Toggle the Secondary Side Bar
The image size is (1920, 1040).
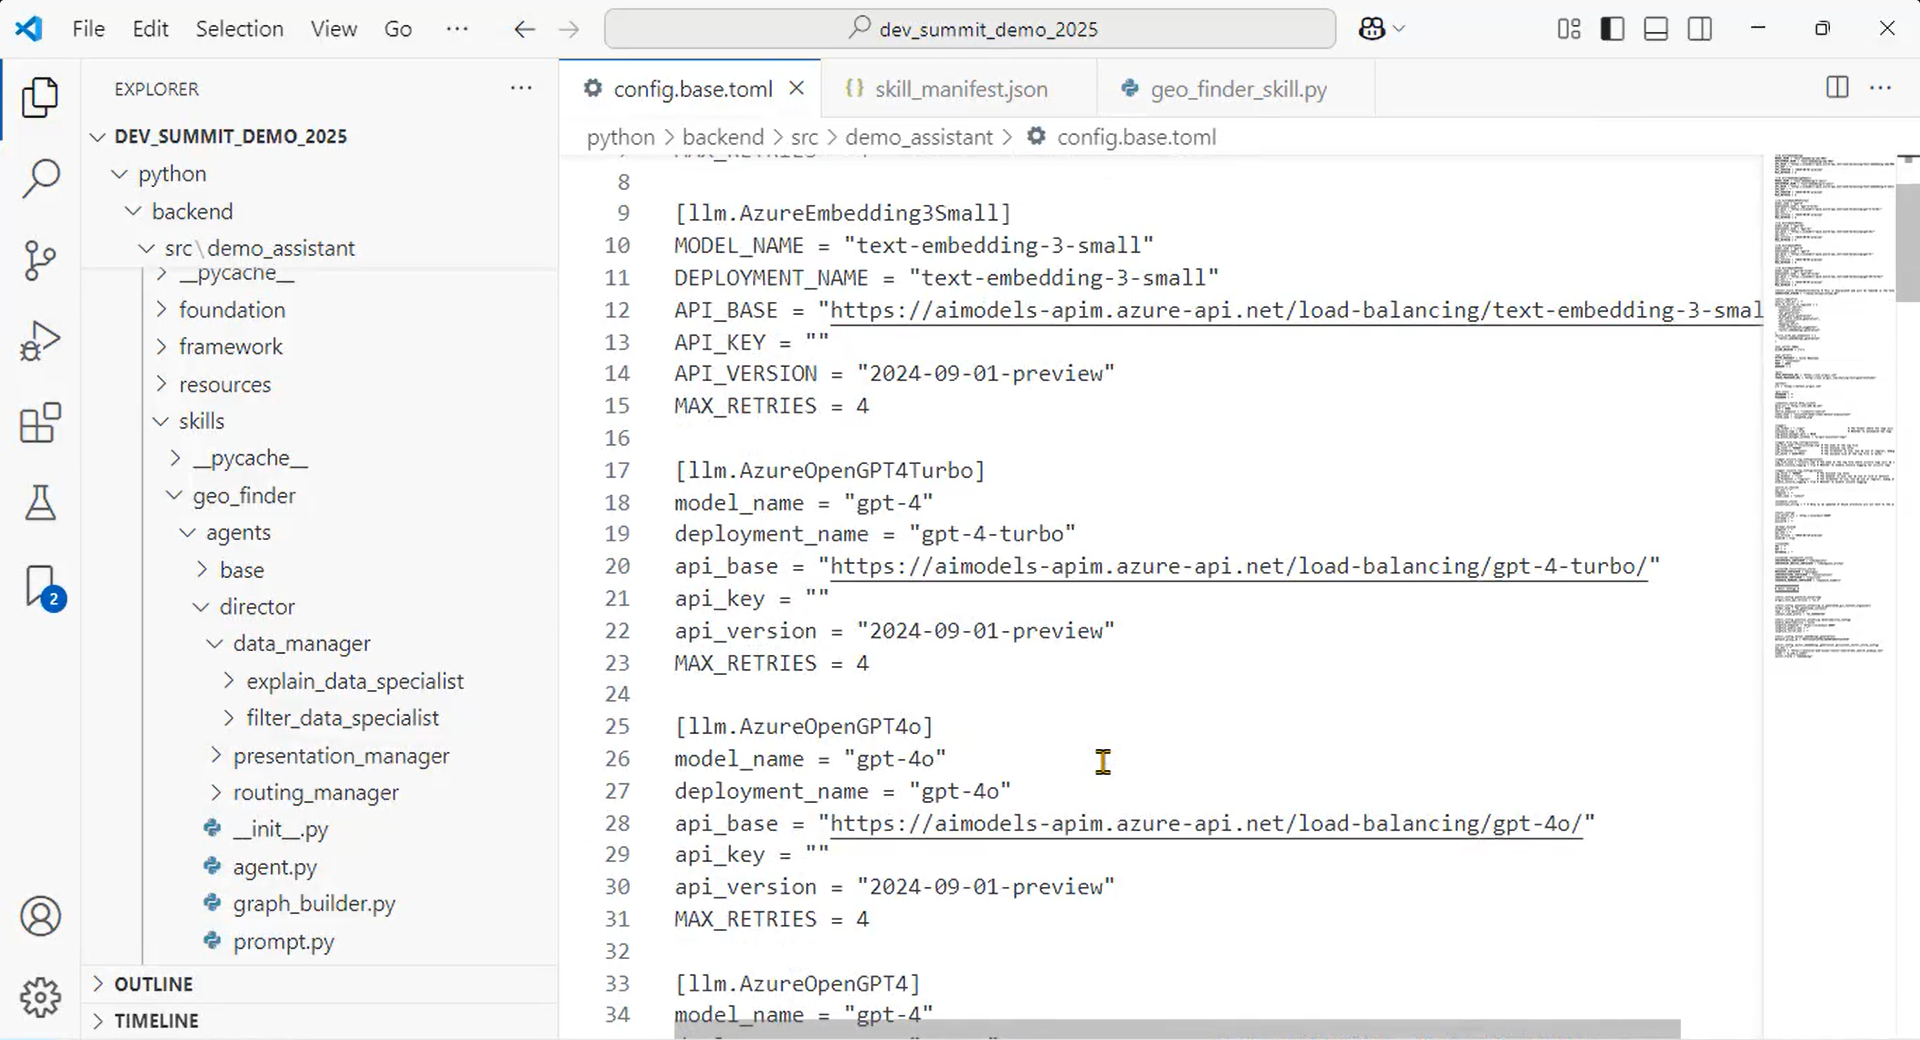[1700, 28]
